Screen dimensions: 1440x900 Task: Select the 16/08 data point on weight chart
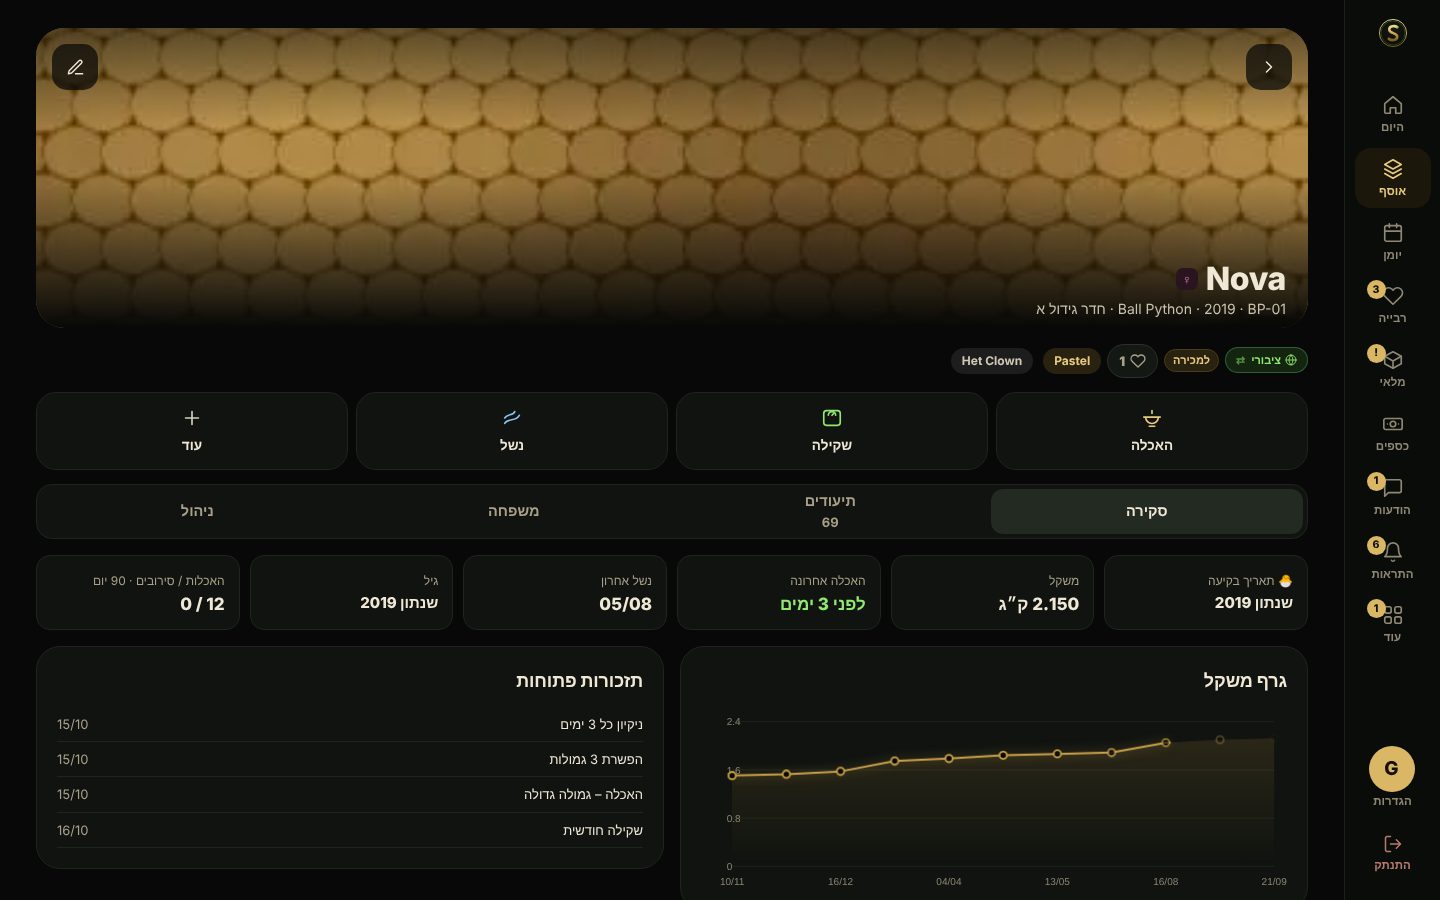[1166, 743]
